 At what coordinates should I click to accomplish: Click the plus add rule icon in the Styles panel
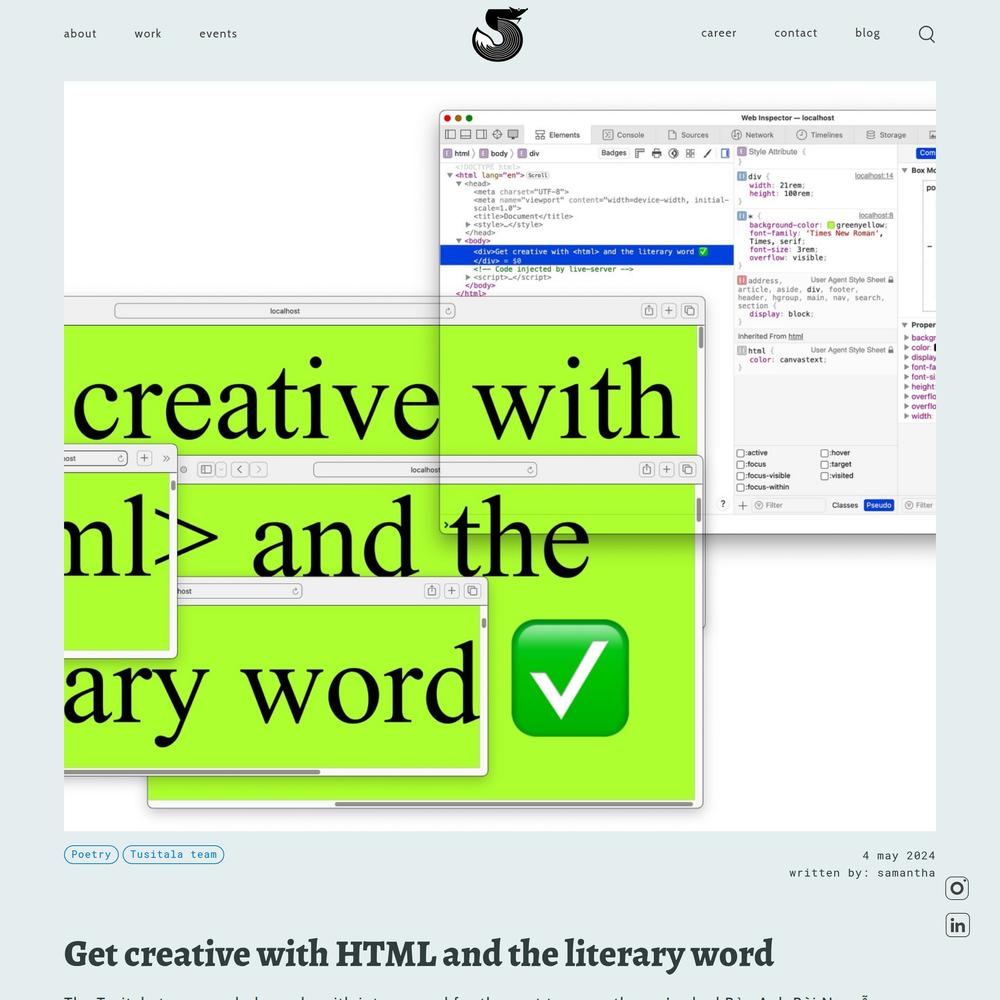tap(742, 505)
